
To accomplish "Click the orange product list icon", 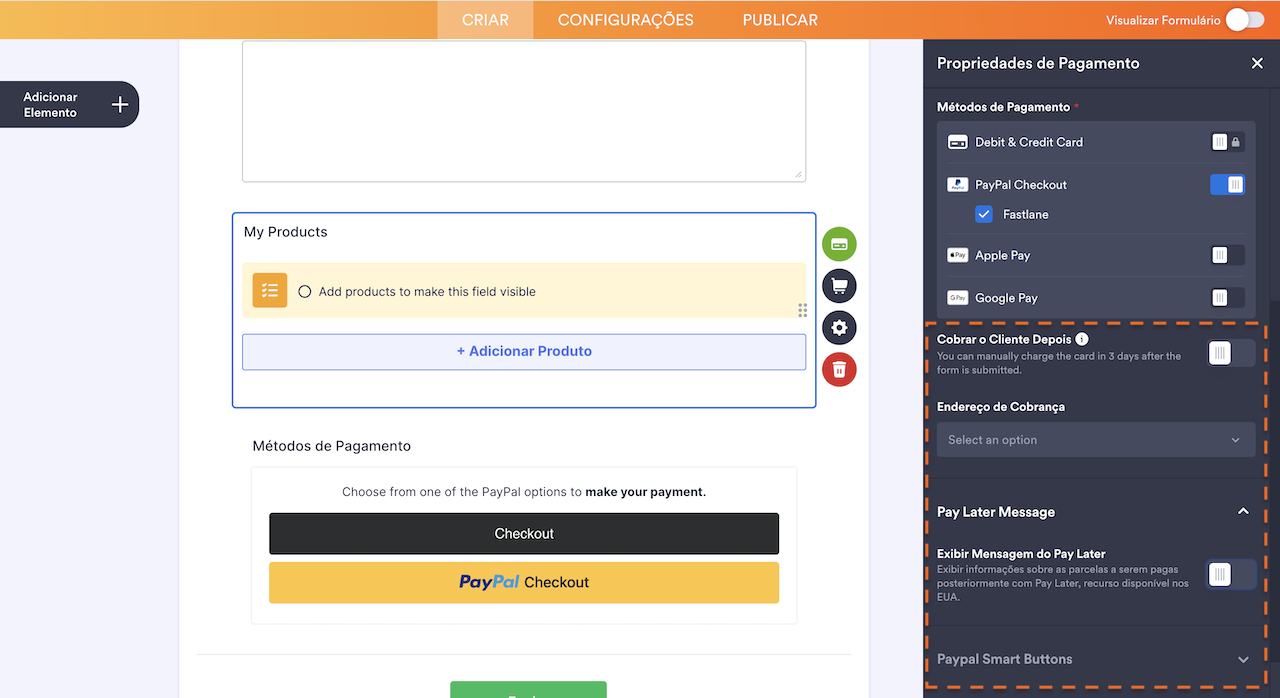I will 270,291.
